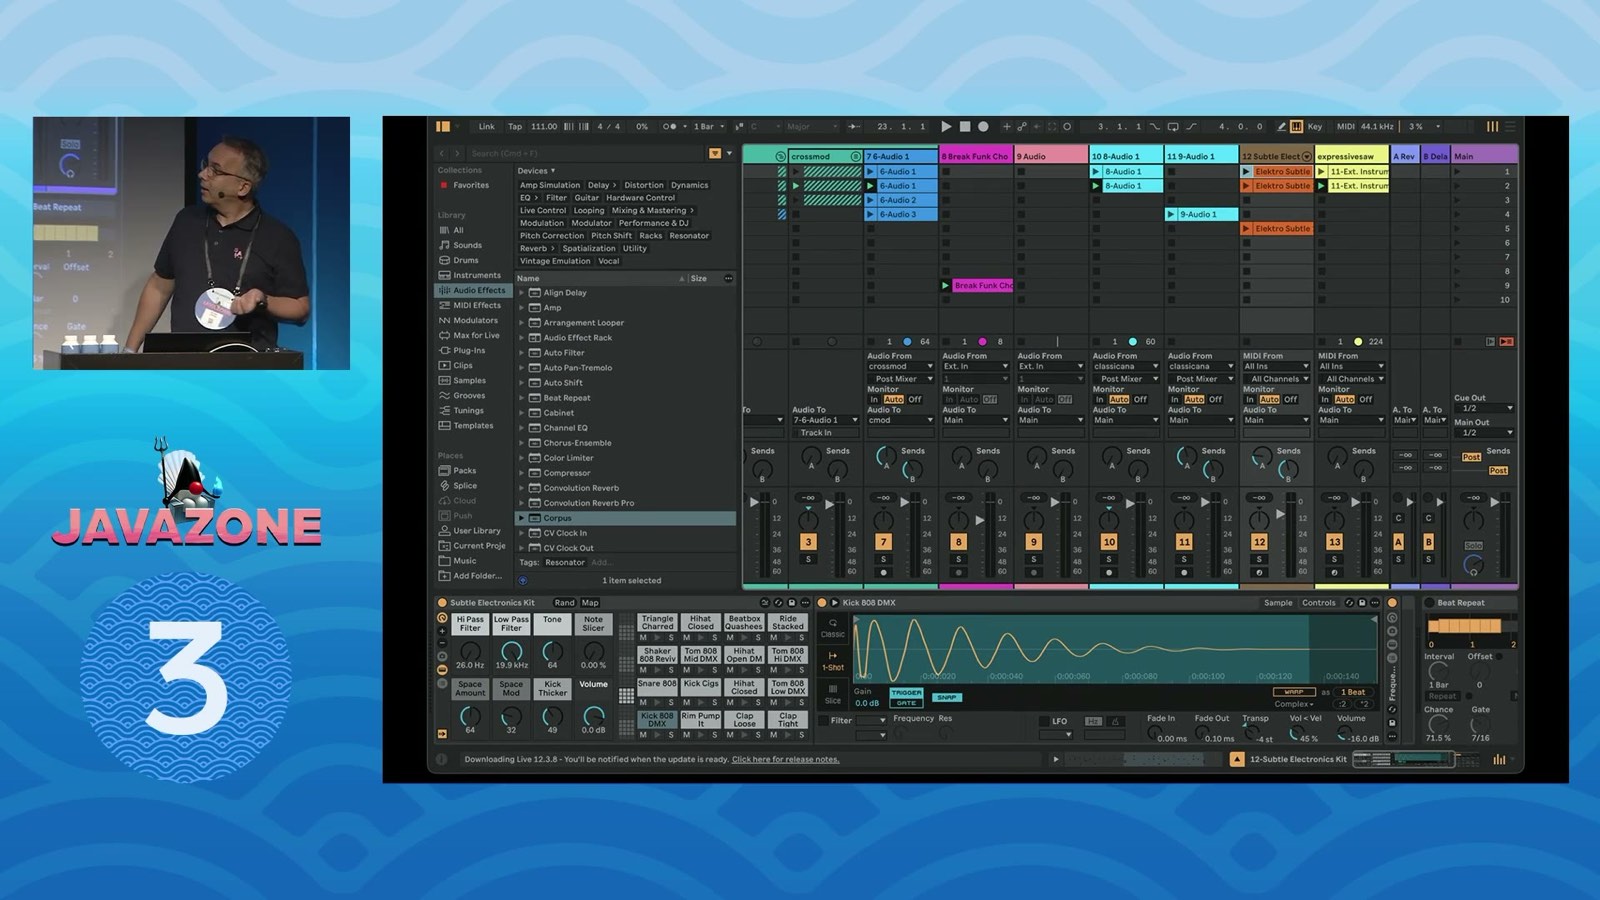
Task: Click the transport Stop button
Action: [965, 127]
